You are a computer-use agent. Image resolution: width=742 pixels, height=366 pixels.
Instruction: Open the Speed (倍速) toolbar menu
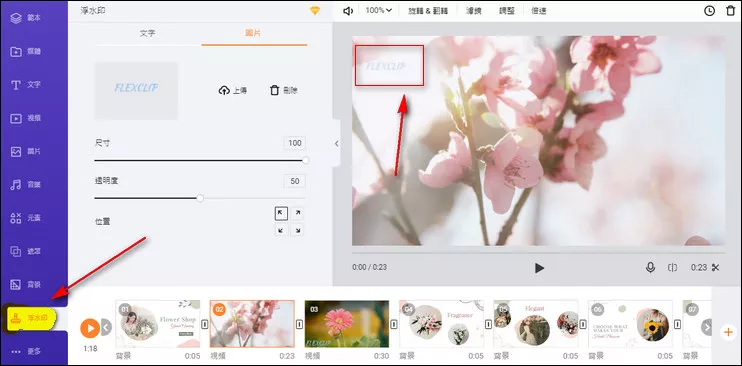(539, 10)
